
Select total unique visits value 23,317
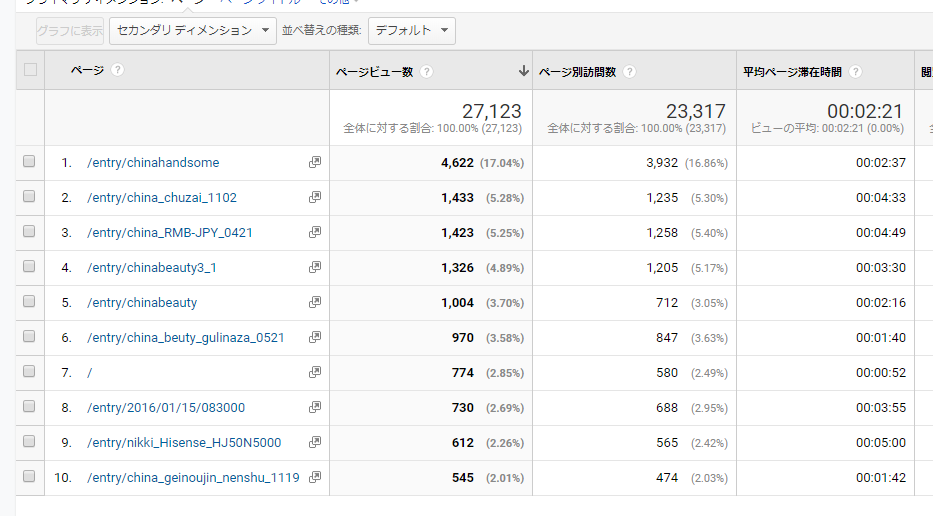[696, 111]
